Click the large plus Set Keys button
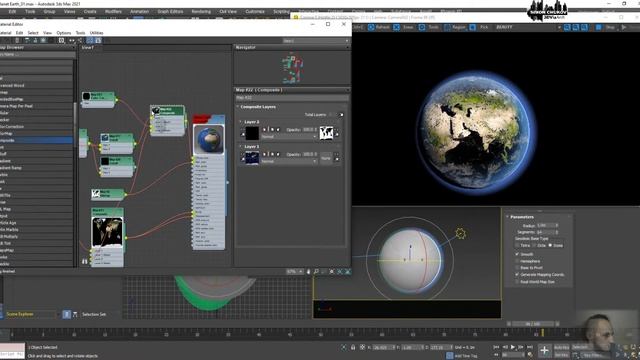This screenshot has height=360, width=640. [544, 351]
